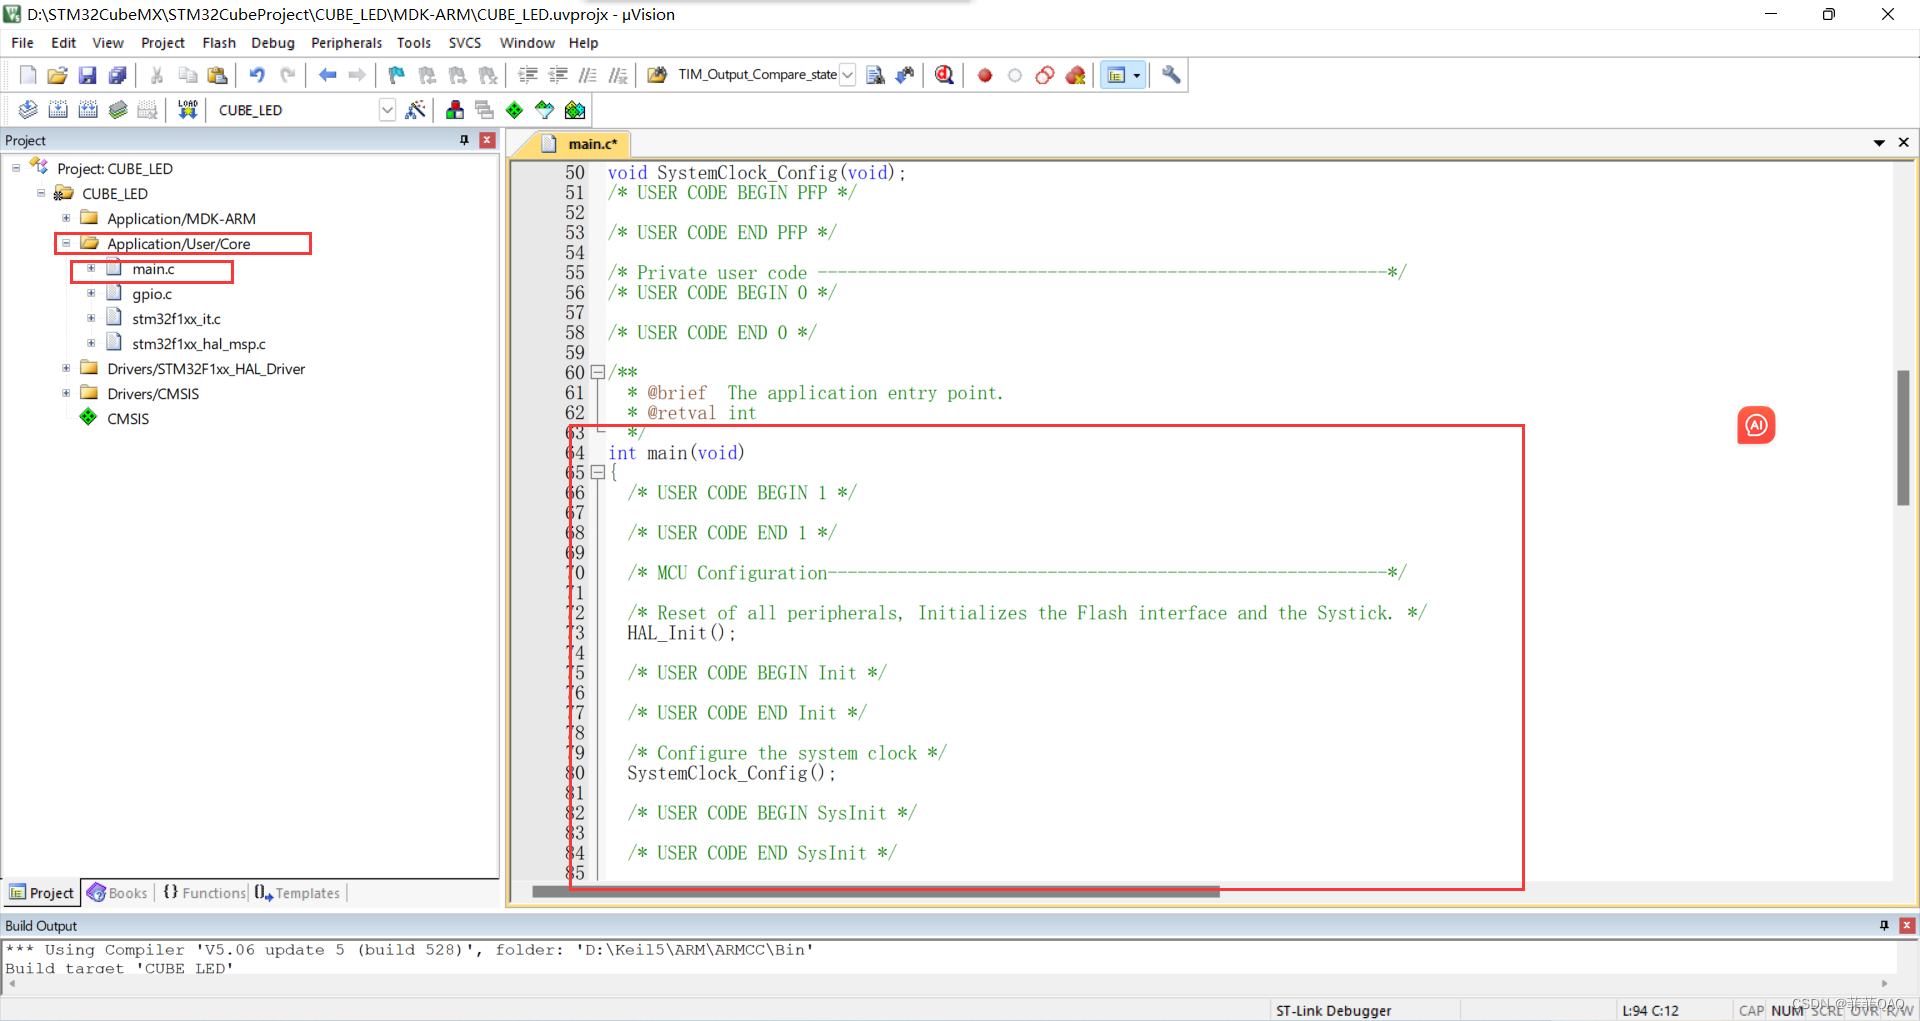The width and height of the screenshot is (1920, 1021).
Task: Open Manage Project Items colored blocks icon
Action: click(x=455, y=110)
